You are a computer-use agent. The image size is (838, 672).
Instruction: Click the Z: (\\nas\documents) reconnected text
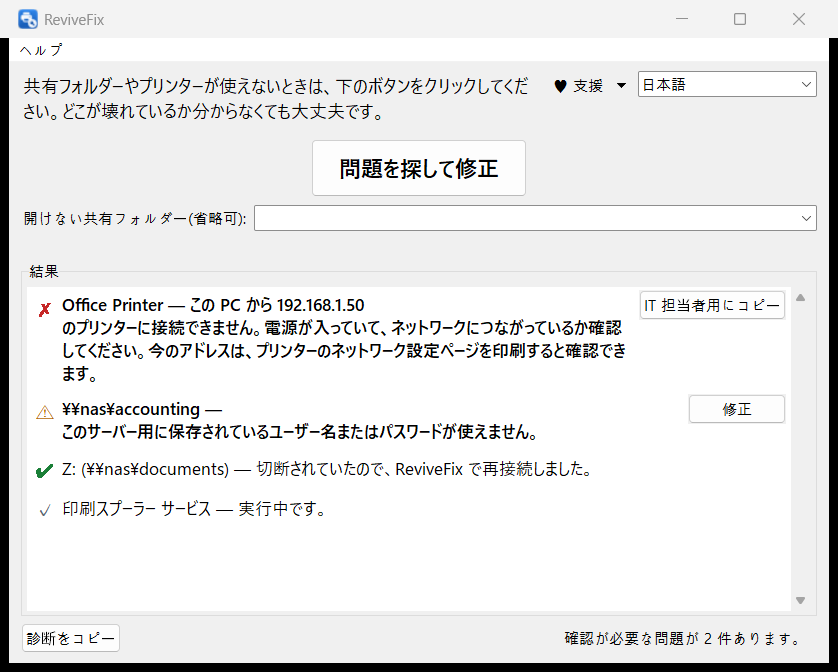pos(327,469)
